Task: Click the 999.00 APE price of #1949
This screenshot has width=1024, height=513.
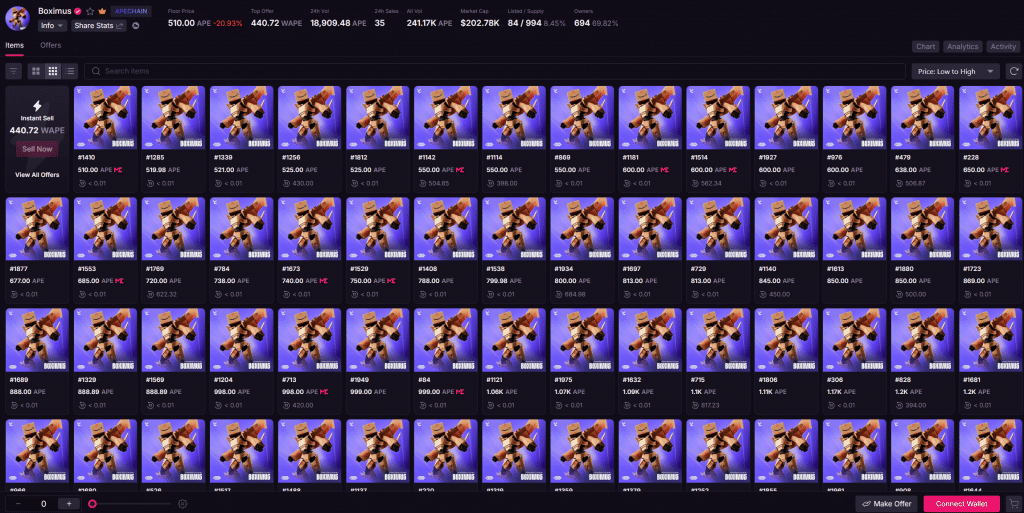Action: (x=366, y=392)
